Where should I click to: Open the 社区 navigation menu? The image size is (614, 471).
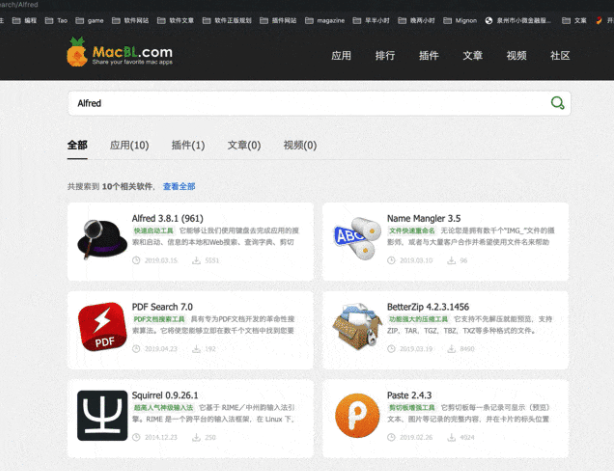560,56
